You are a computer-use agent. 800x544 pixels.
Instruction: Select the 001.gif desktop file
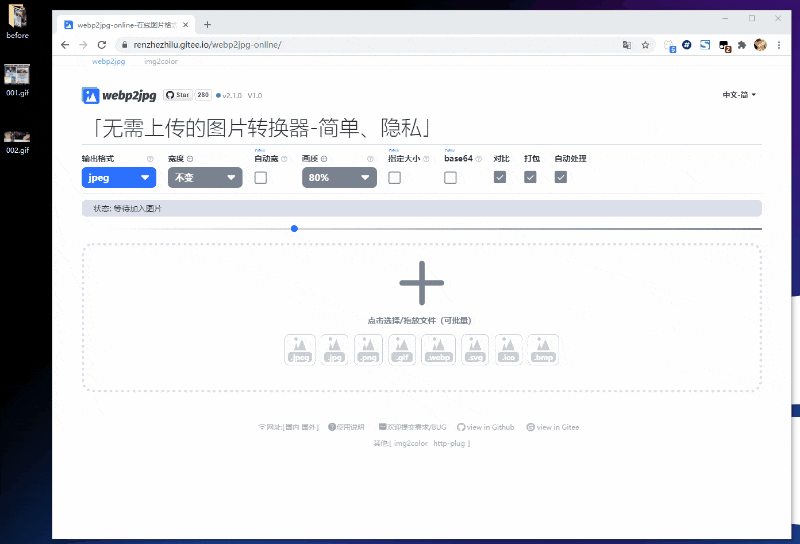[17, 80]
